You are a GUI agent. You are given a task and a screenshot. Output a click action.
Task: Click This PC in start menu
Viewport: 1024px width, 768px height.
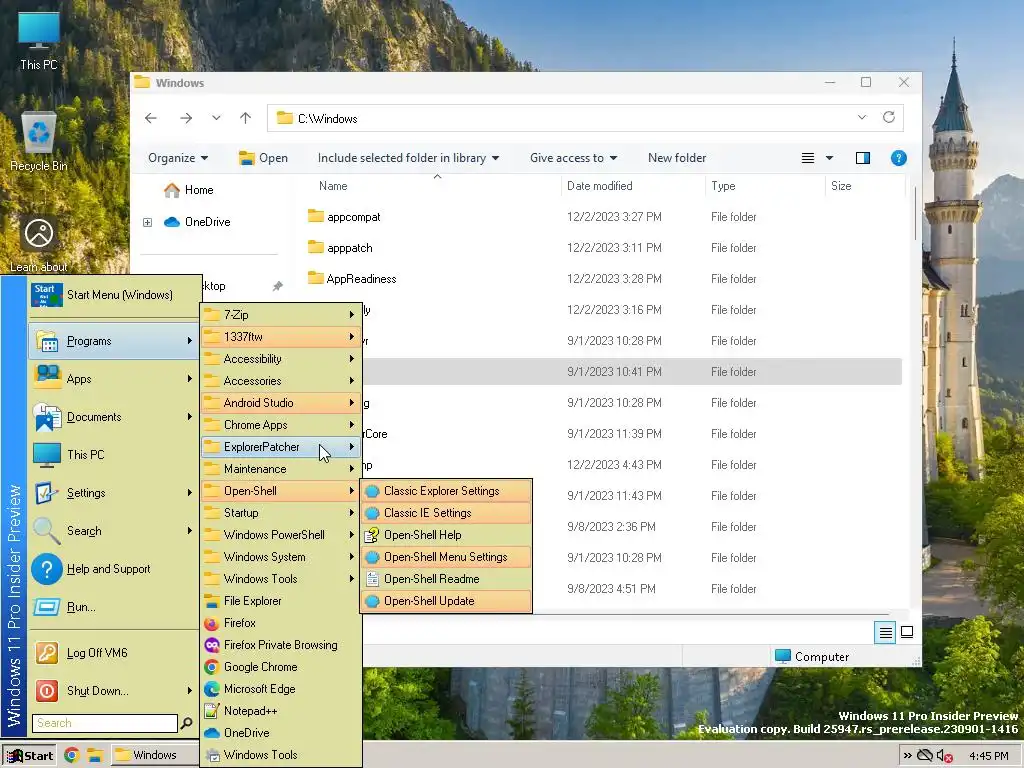click(x=114, y=455)
